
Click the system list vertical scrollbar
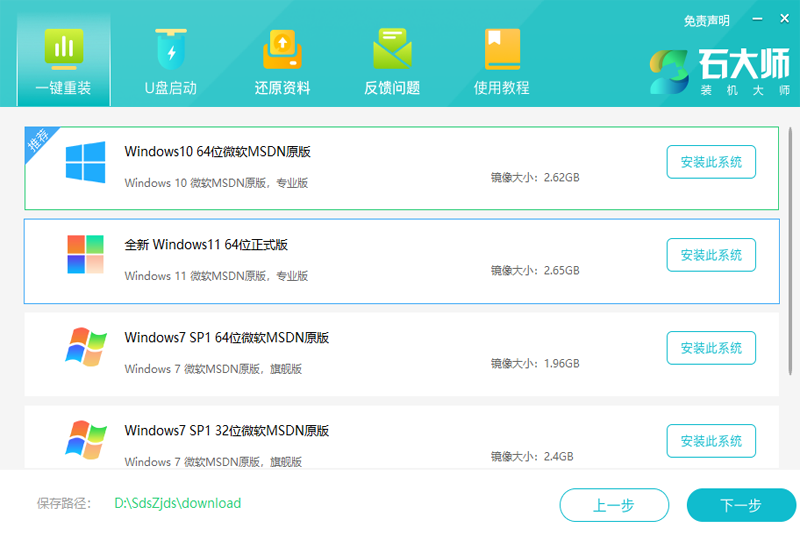(x=790, y=251)
